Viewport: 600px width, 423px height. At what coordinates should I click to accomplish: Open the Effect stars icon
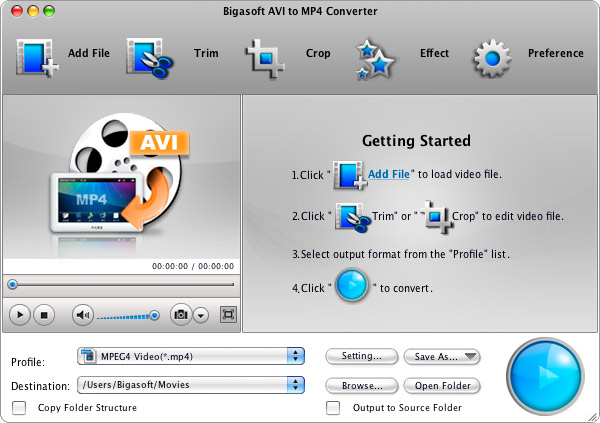click(x=377, y=57)
